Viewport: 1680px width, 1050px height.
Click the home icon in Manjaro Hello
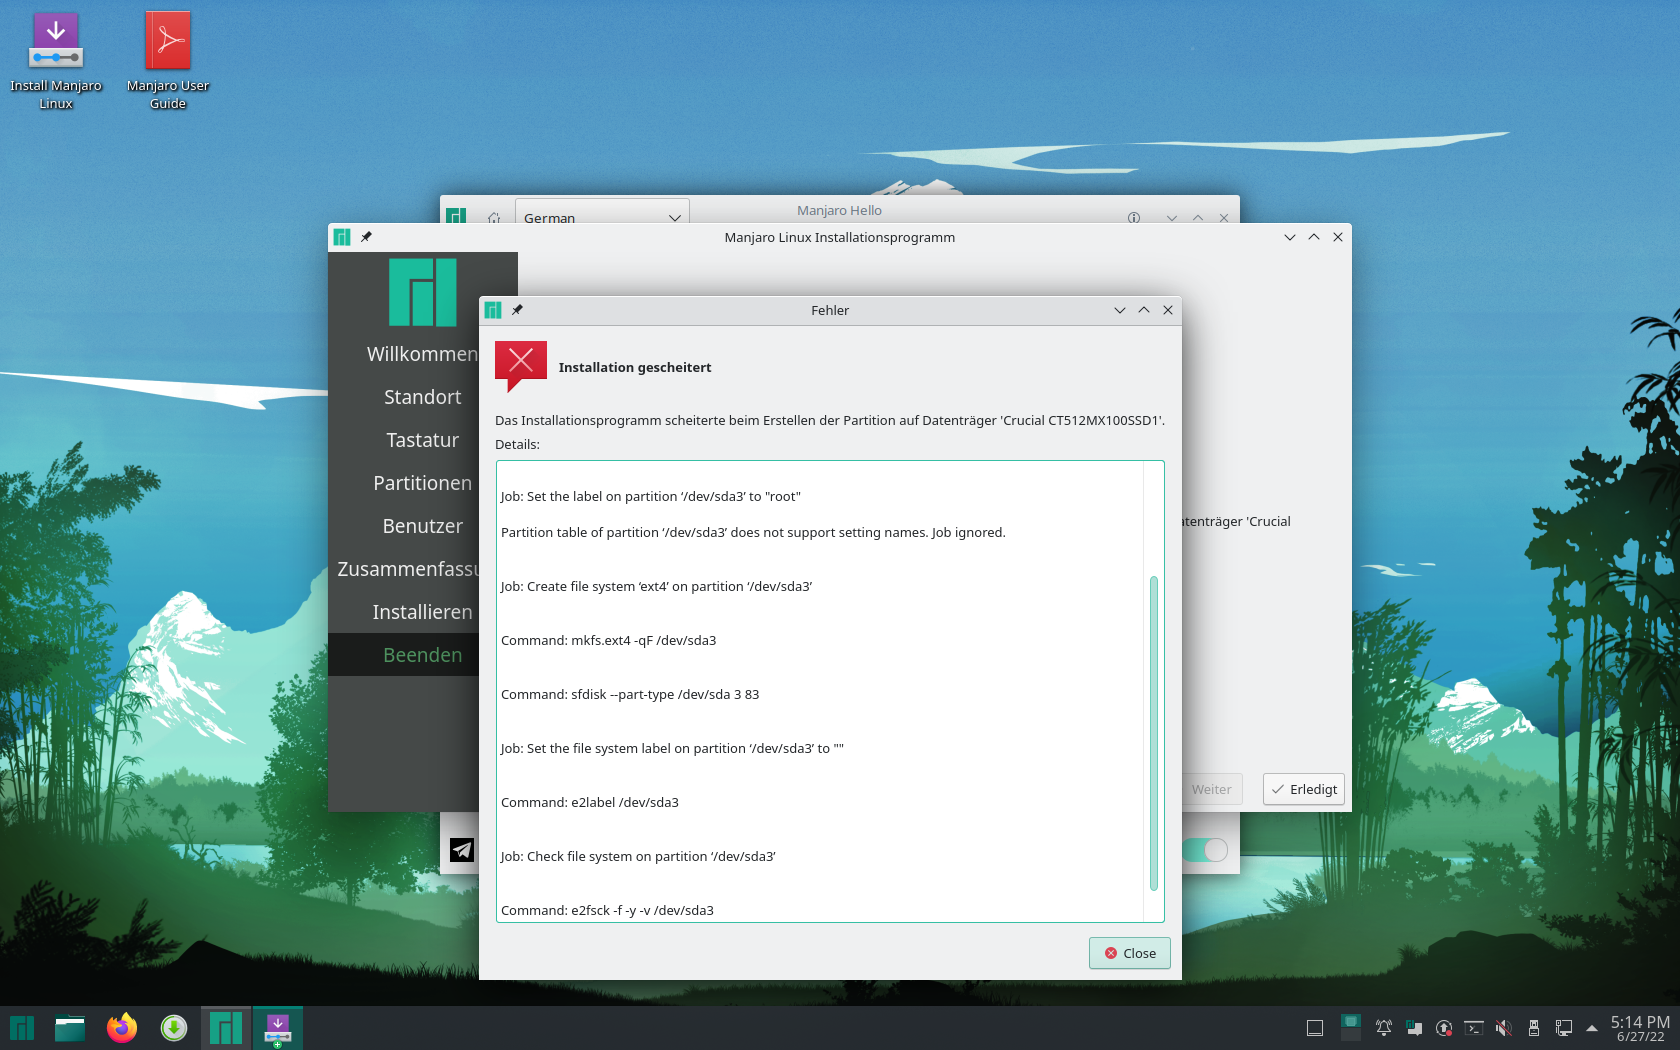(x=494, y=217)
